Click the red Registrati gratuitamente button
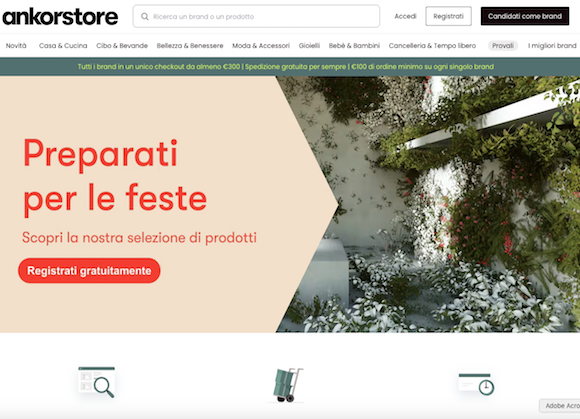The image size is (580, 419). (x=89, y=271)
